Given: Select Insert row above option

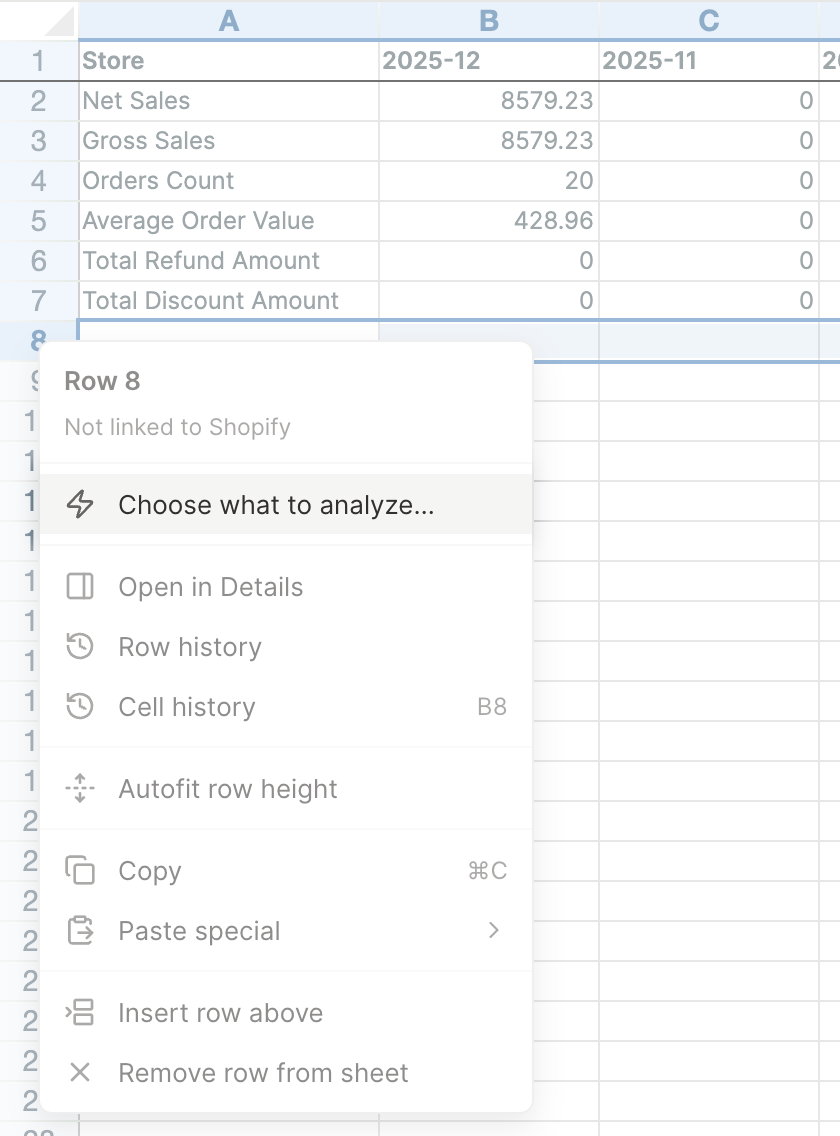Looking at the screenshot, I should point(286,1012).
